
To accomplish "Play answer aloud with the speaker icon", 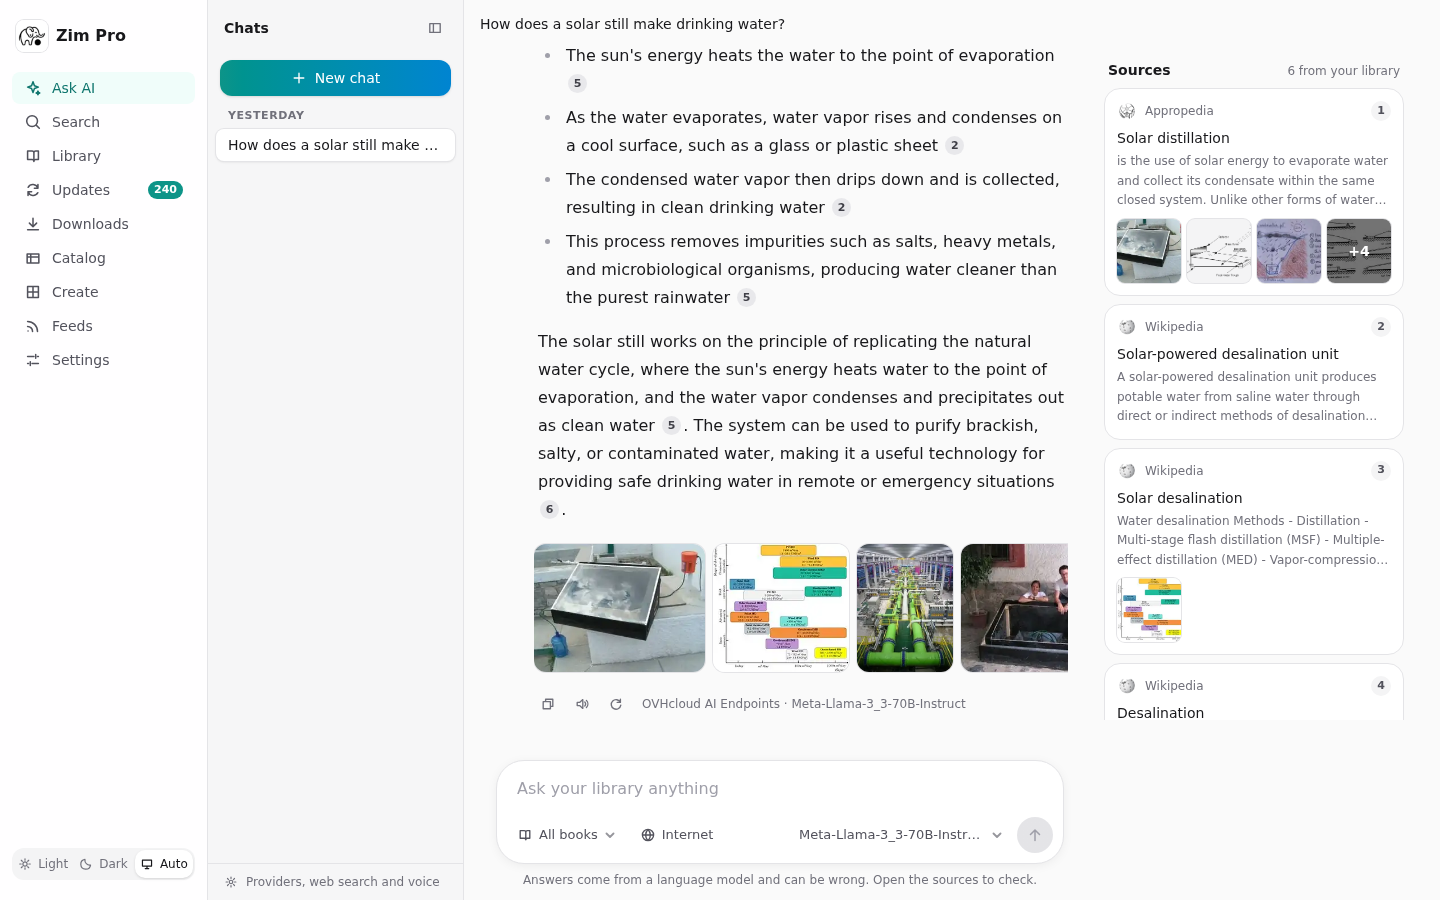I will (582, 704).
